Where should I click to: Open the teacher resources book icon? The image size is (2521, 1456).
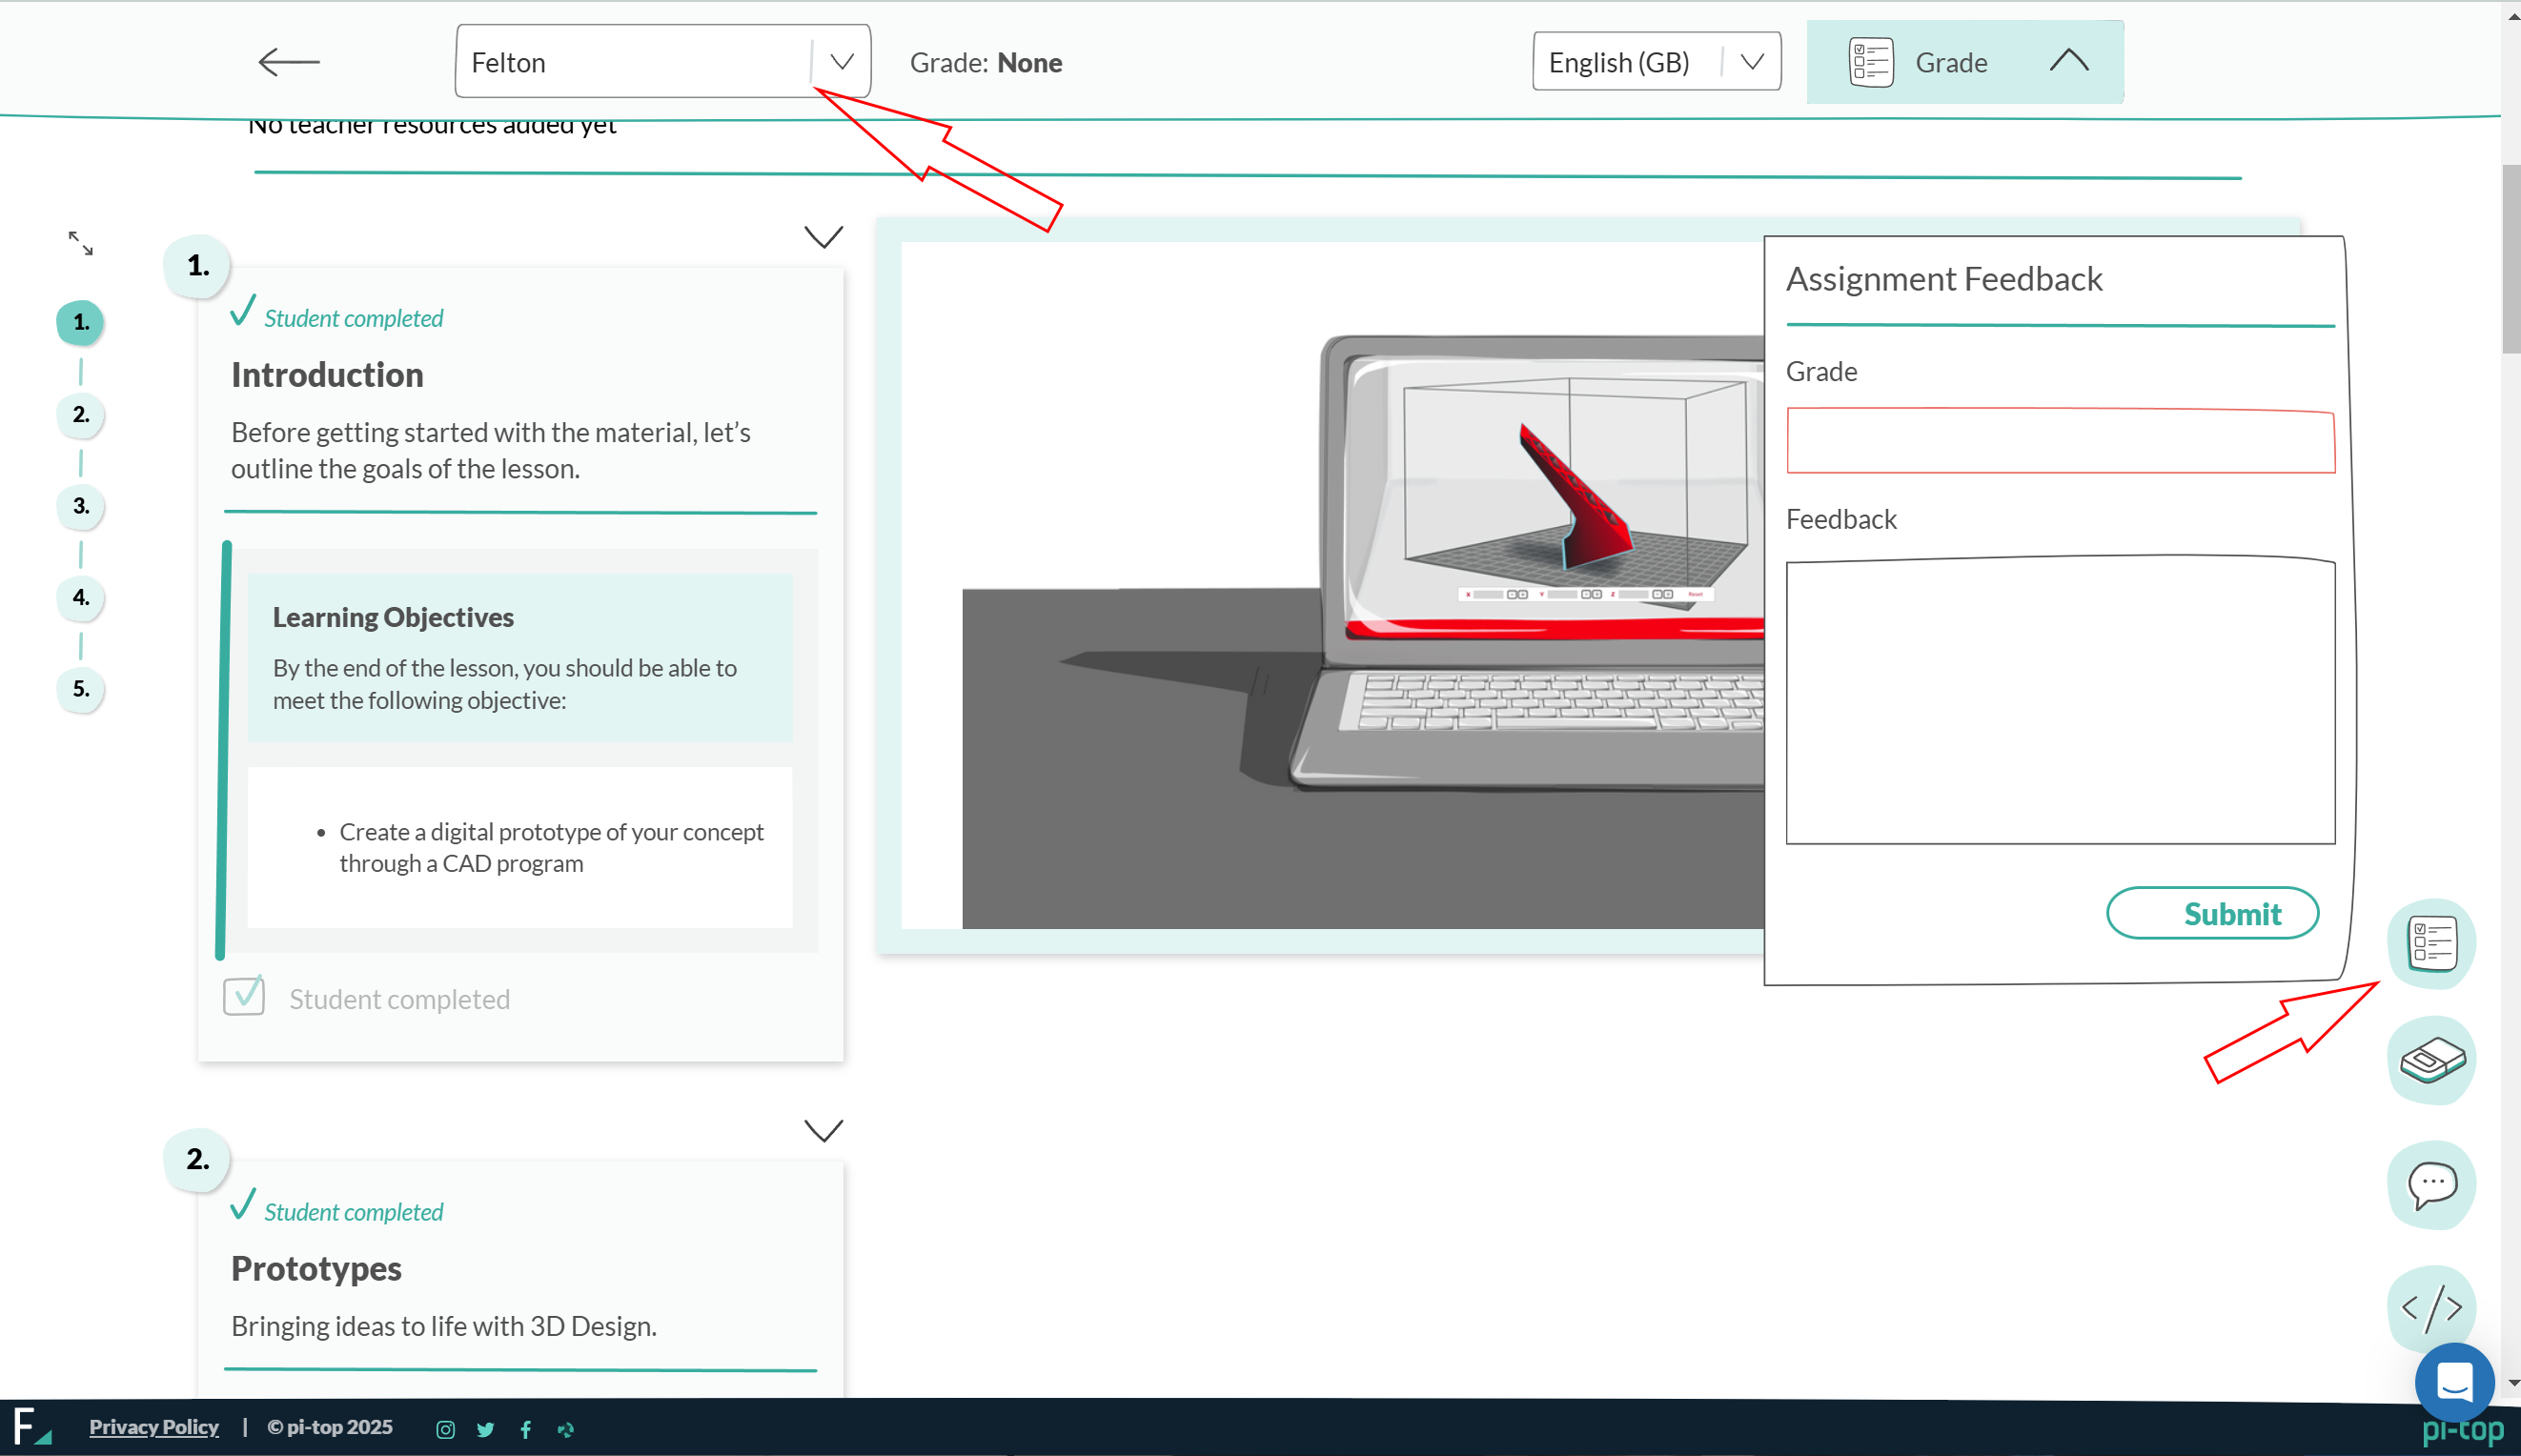2431,1060
